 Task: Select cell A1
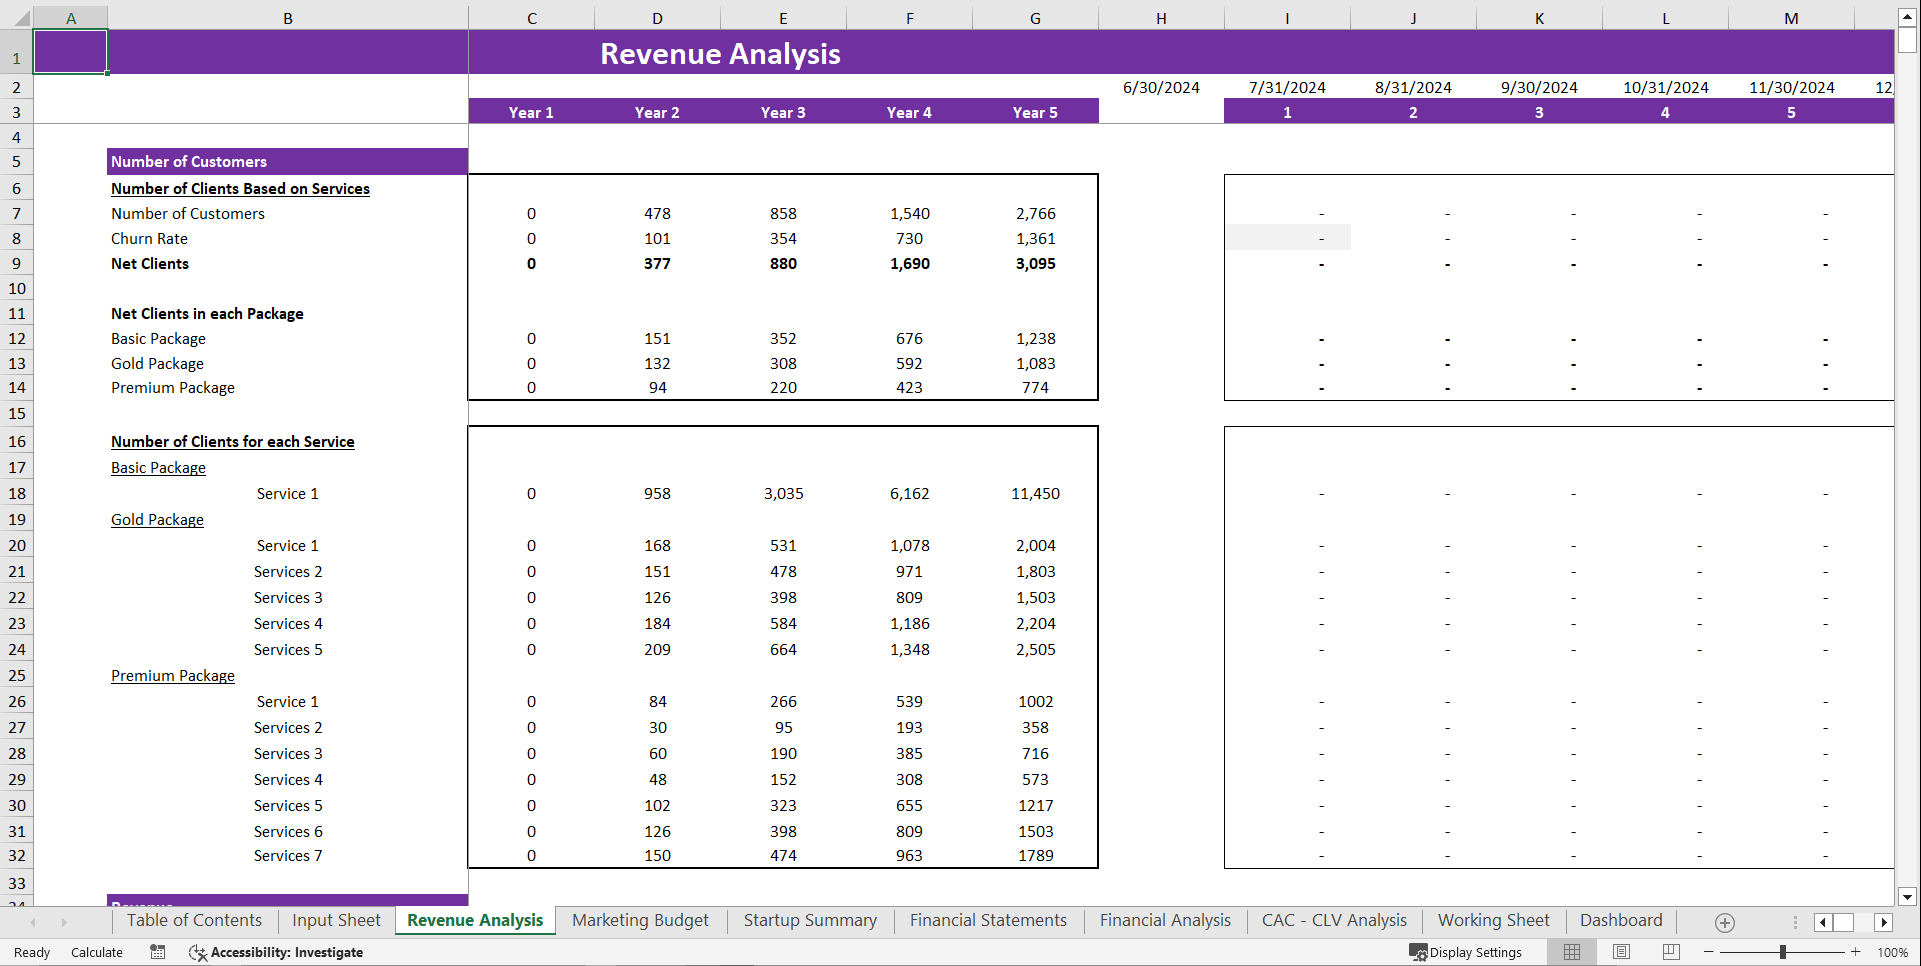70,52
